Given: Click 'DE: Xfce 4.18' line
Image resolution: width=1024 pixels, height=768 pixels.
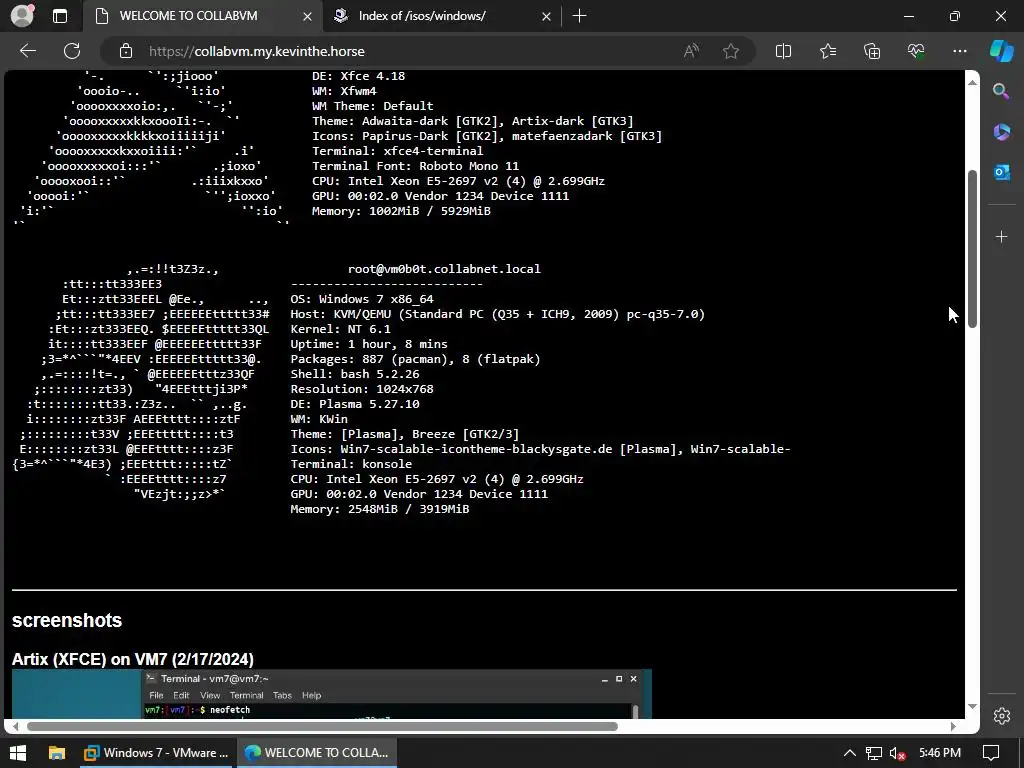Looking at the screenshot, I should [359, 76].
